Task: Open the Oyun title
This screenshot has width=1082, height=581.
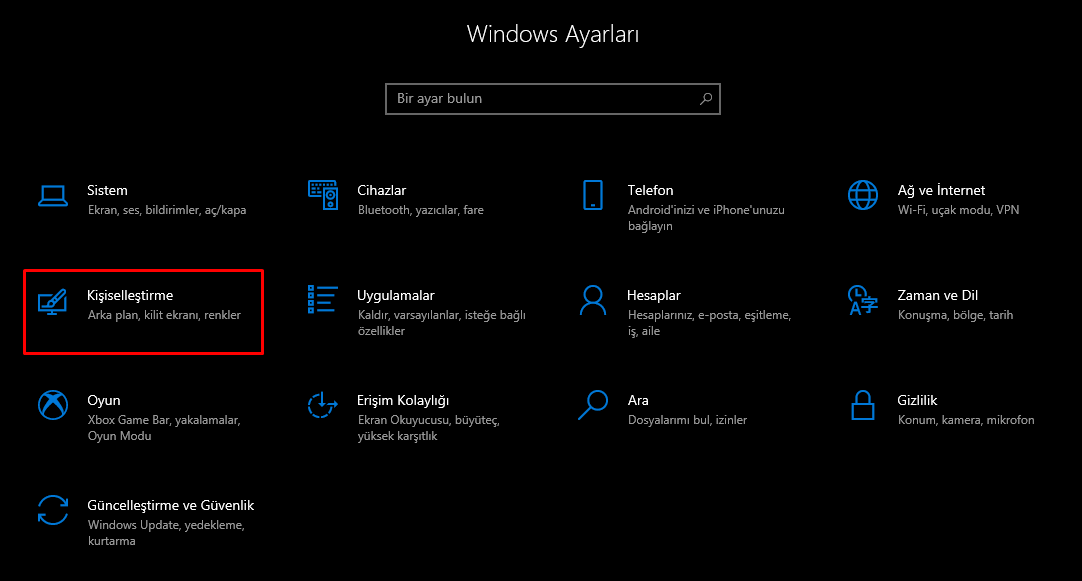Action: (104, 400)
